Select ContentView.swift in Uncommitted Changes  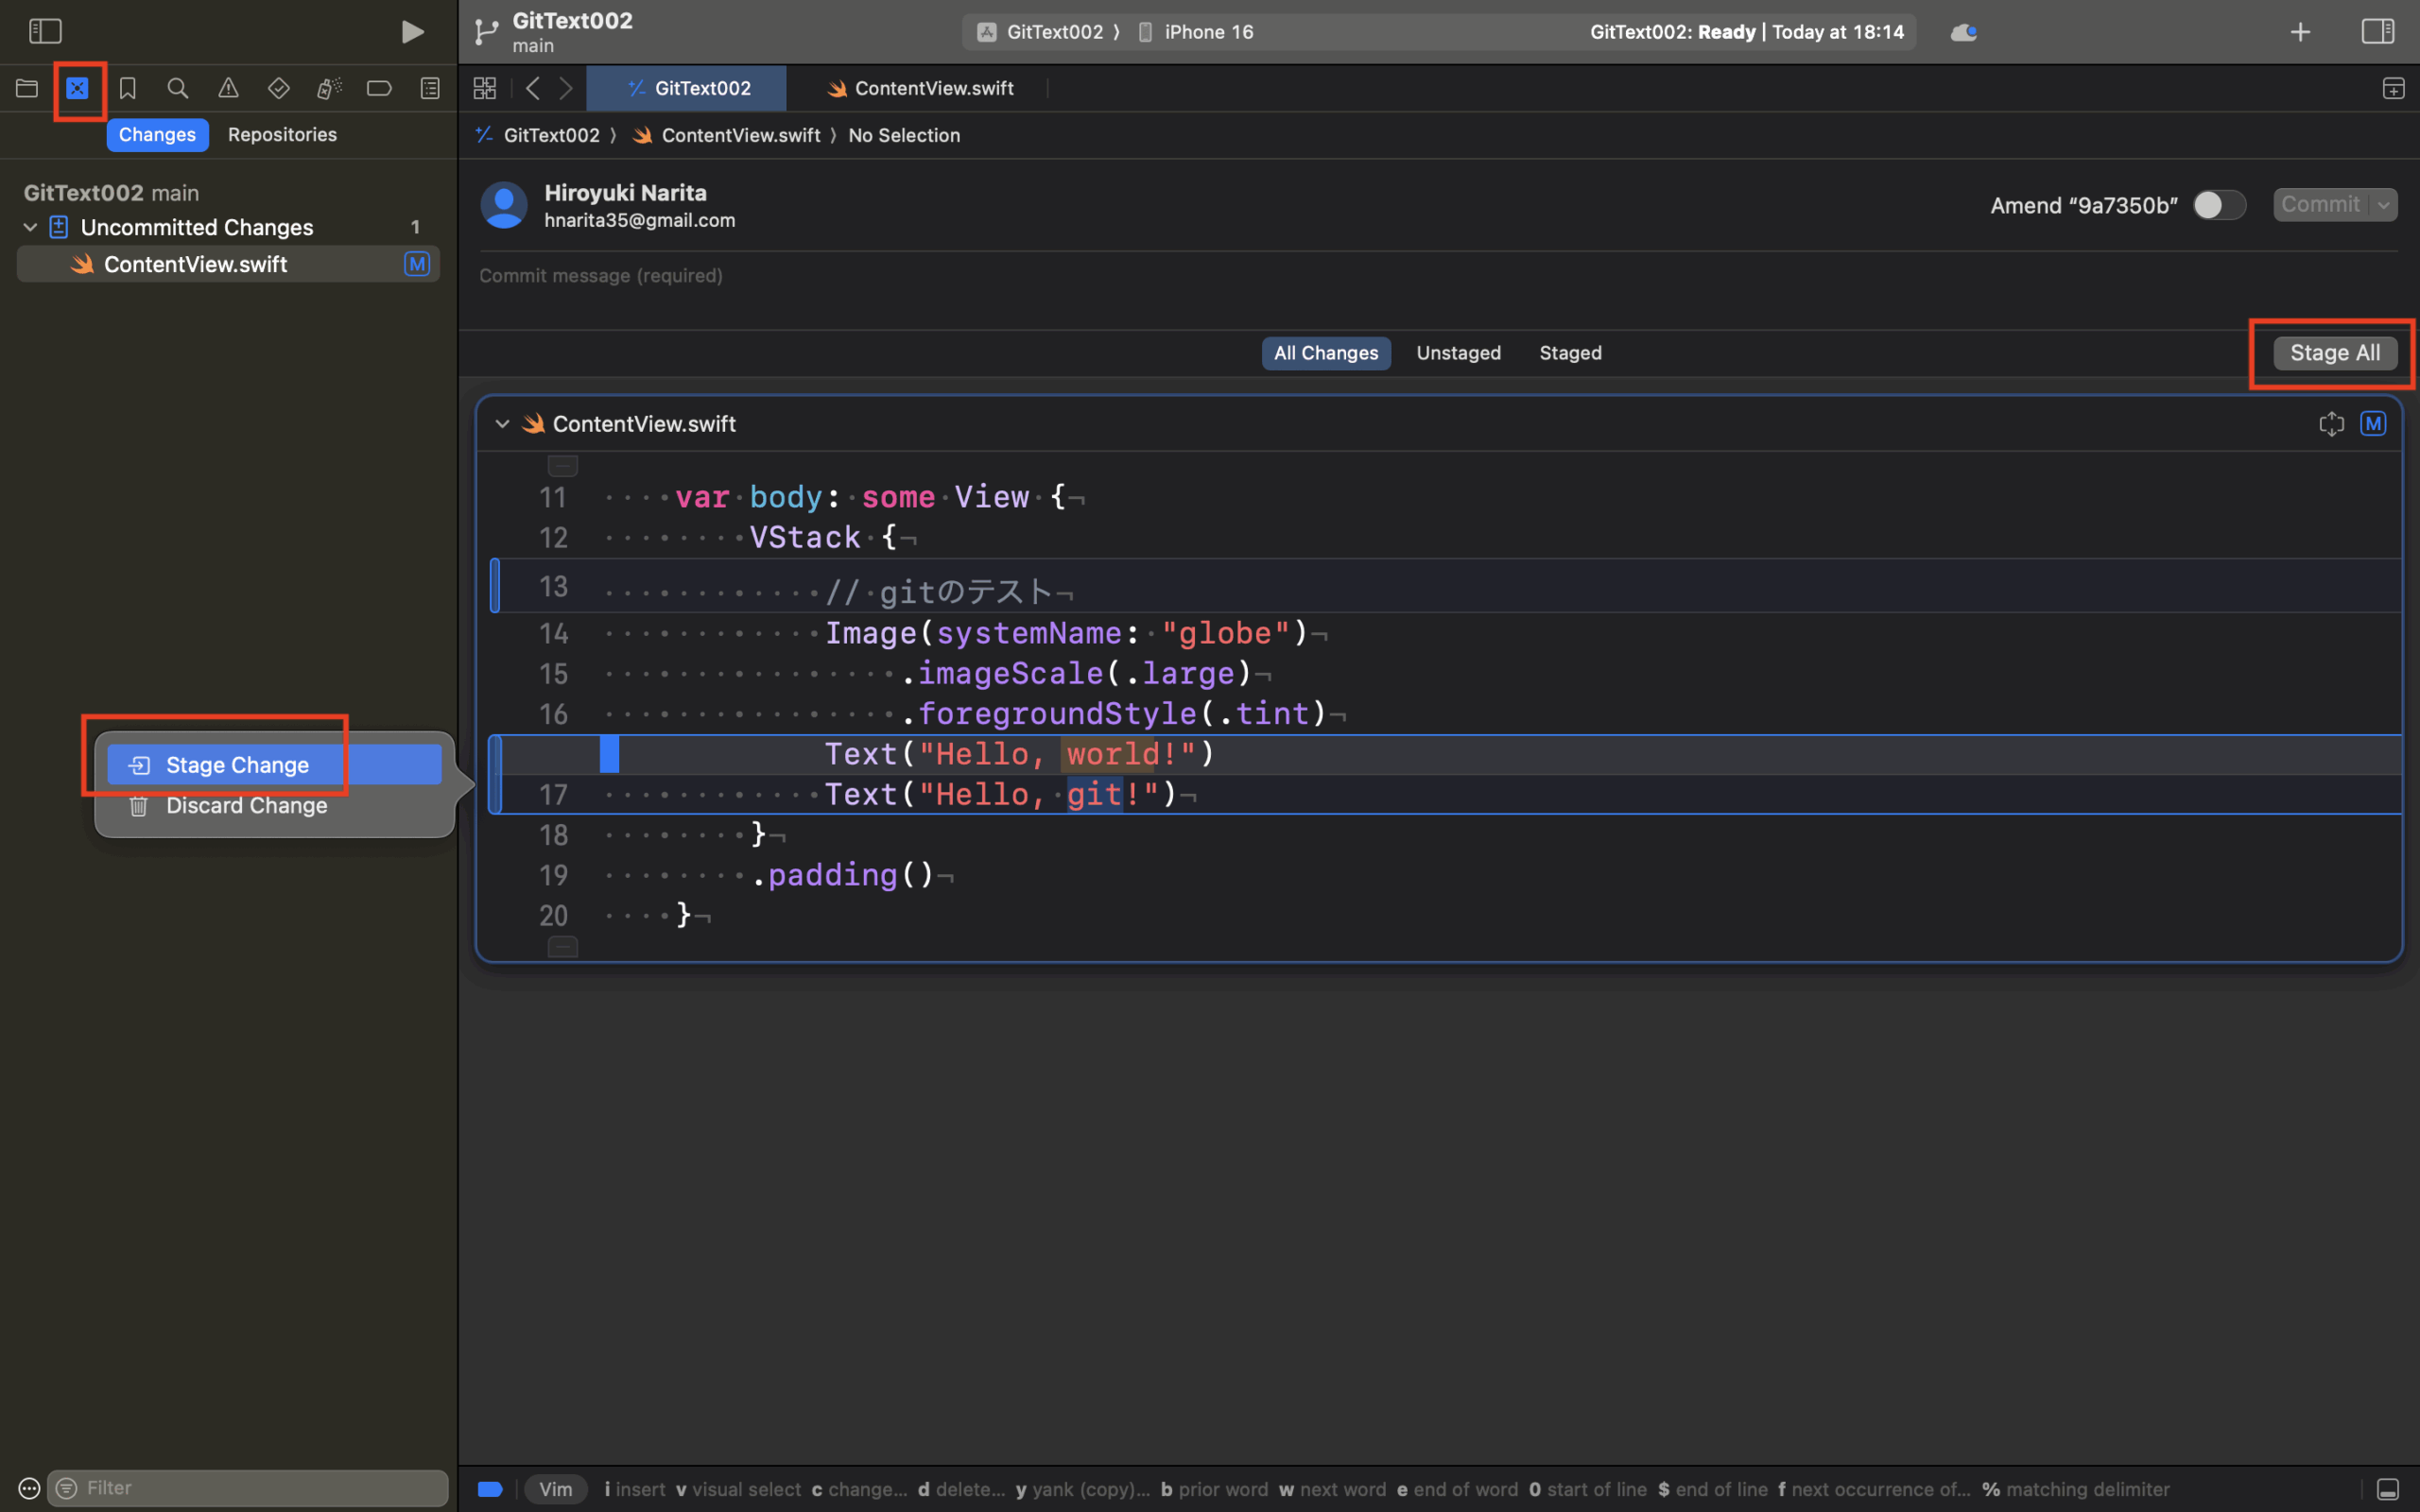pos(228,264)
